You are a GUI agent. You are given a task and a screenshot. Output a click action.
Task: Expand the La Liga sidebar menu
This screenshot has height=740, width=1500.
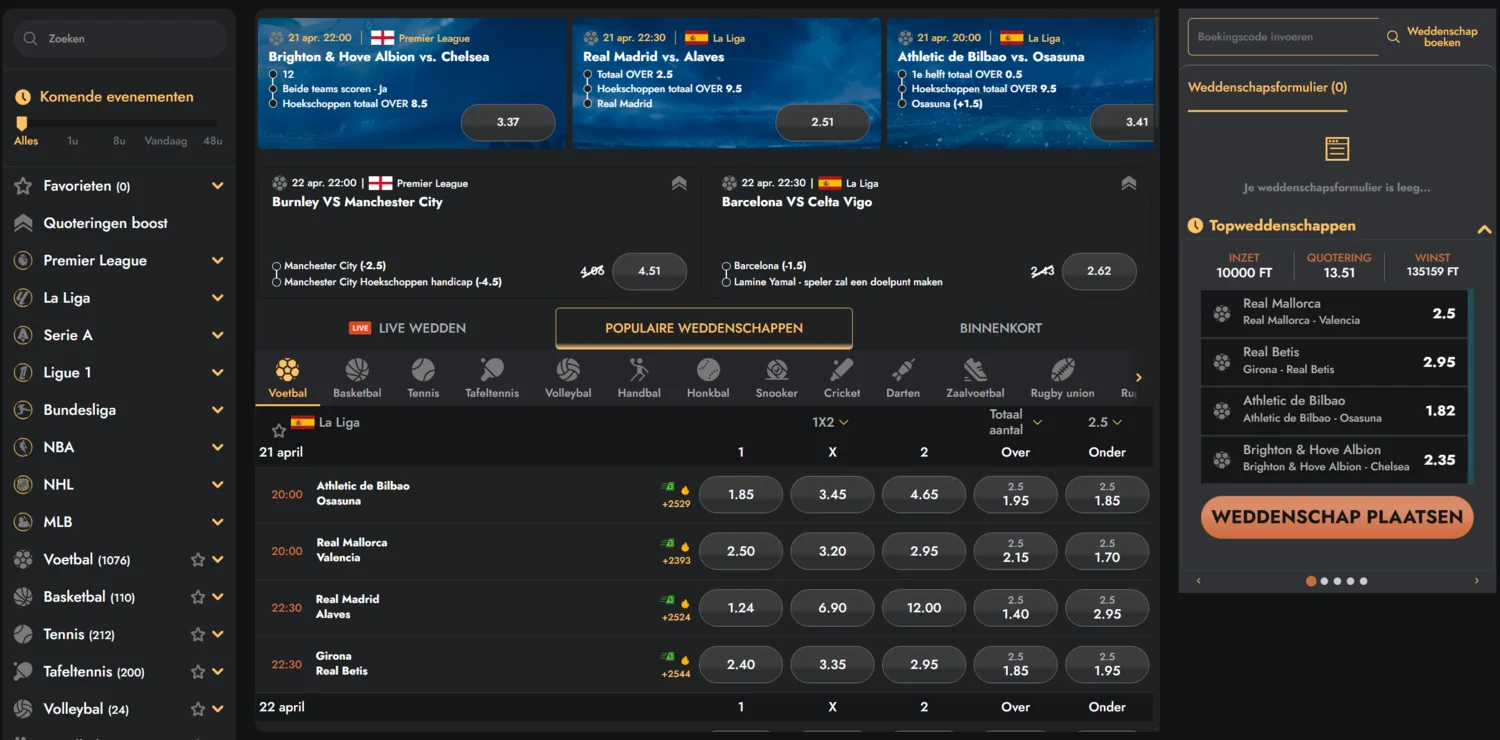[x=218, y=298]
